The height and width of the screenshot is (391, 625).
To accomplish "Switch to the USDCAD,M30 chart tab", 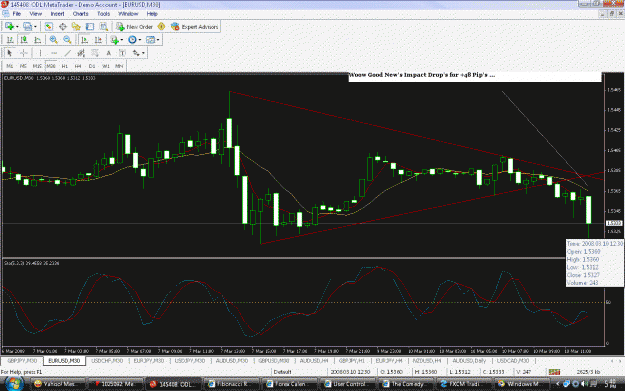I will click(x=513, y=361).
